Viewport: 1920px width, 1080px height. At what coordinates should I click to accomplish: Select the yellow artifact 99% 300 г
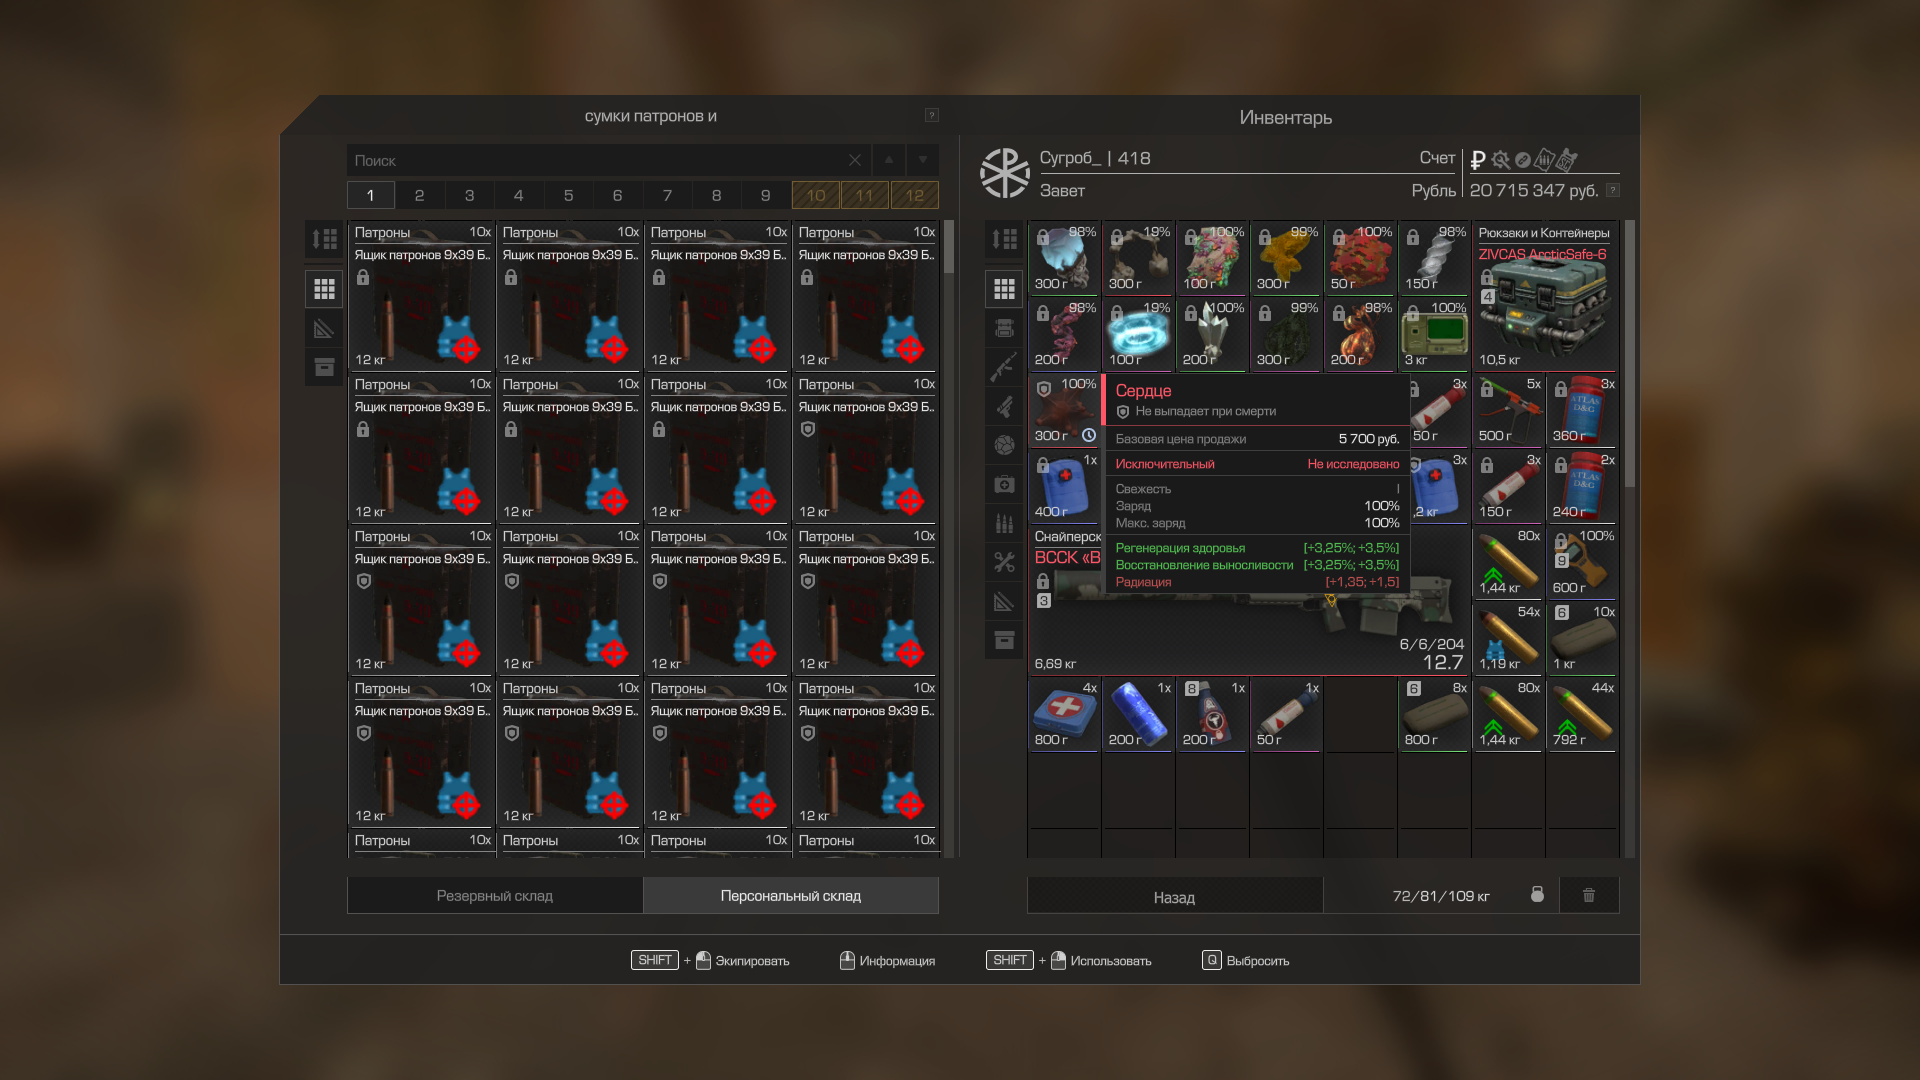(x=1286, y=258)
